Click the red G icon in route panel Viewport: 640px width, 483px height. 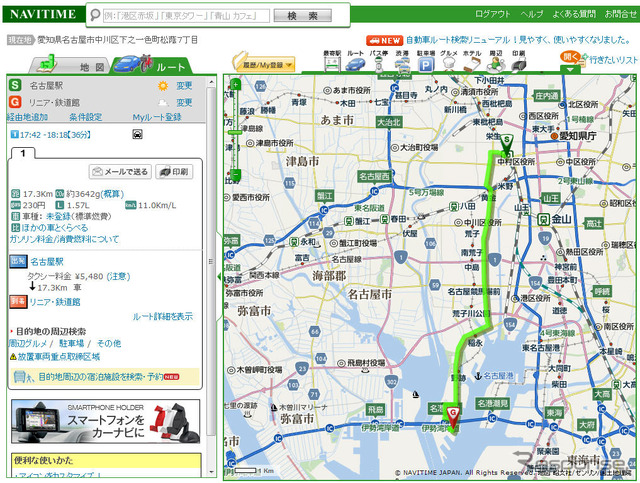15,102
